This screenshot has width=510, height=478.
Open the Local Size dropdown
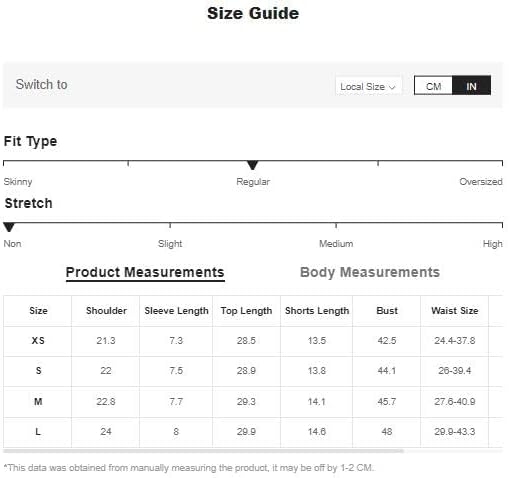point(368,86)
